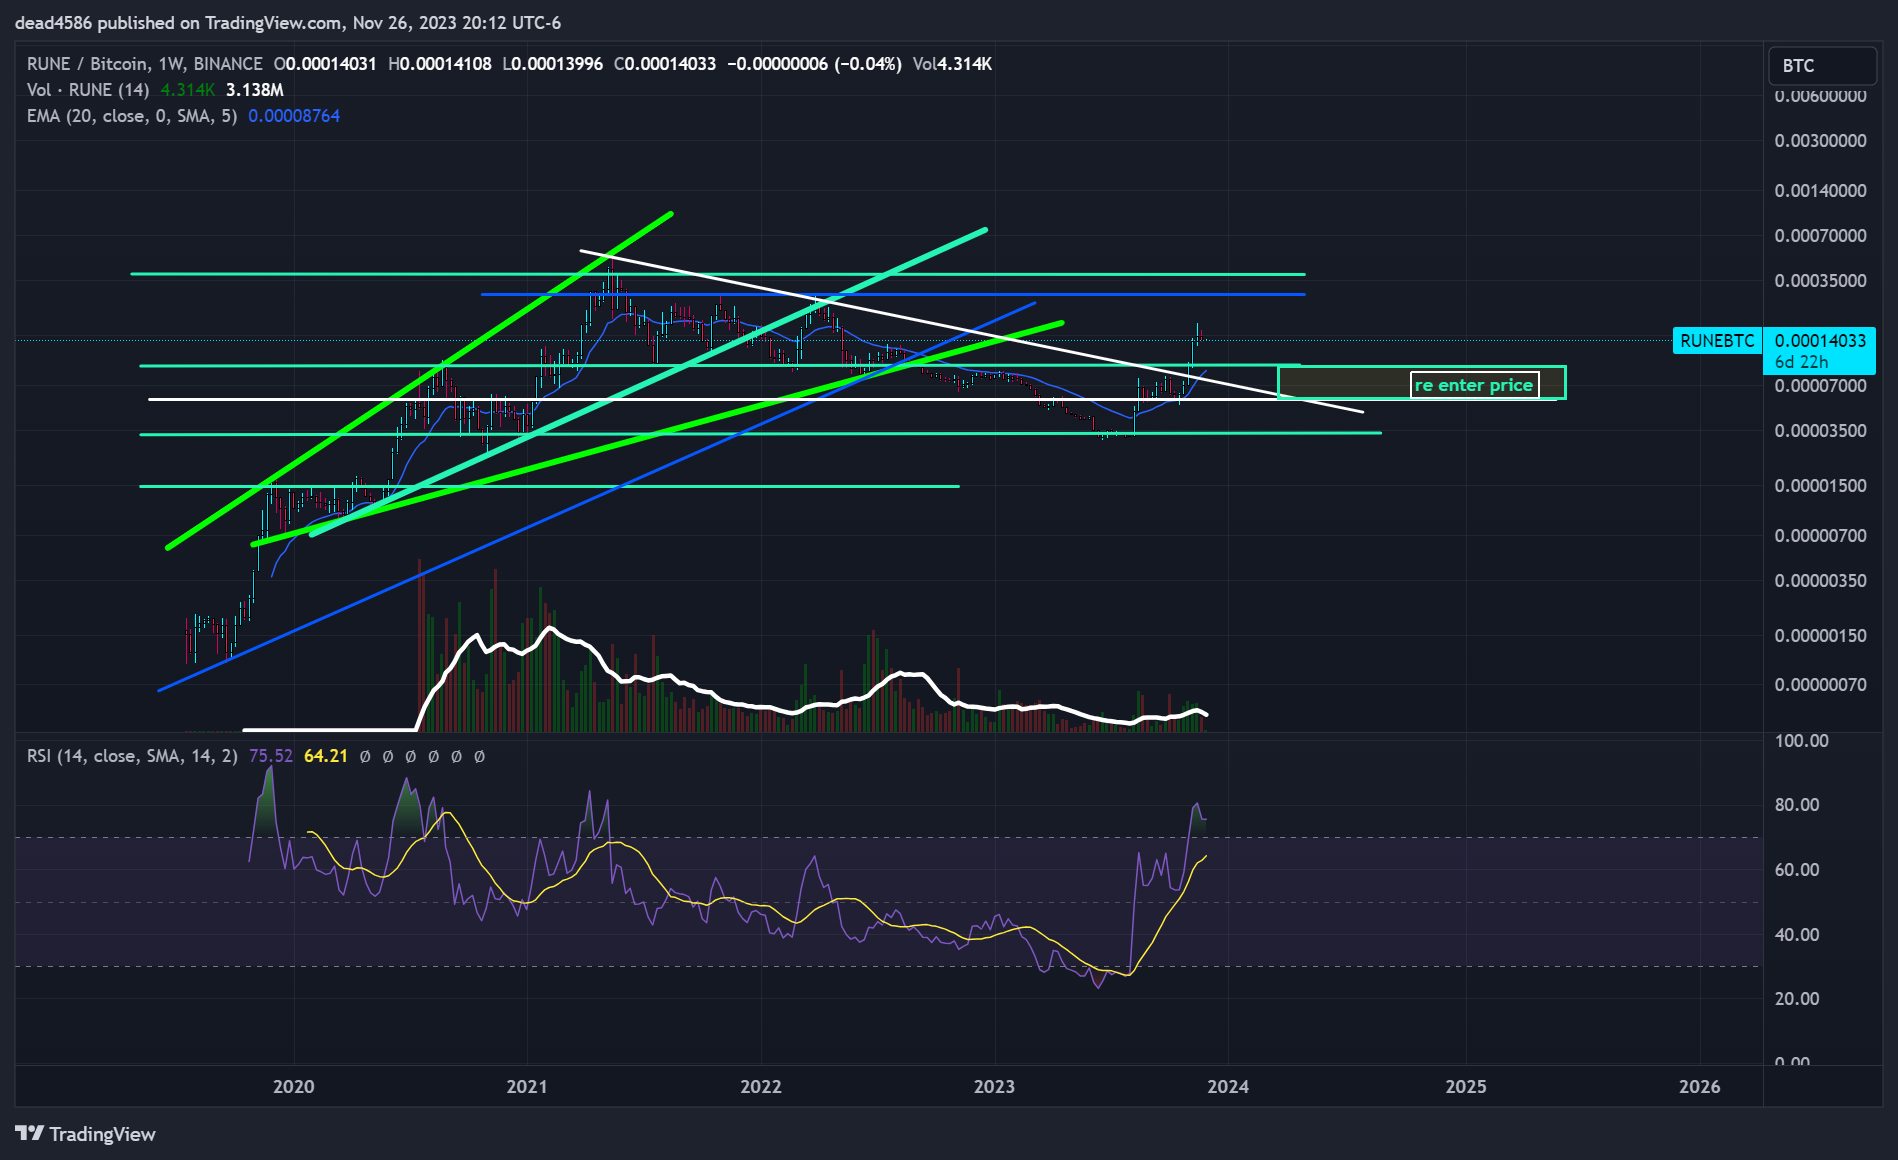1898x1160 pixels.
Task: Click price axis label 0.00070000
Action: pyautogui.click(x=1820, y=236)
